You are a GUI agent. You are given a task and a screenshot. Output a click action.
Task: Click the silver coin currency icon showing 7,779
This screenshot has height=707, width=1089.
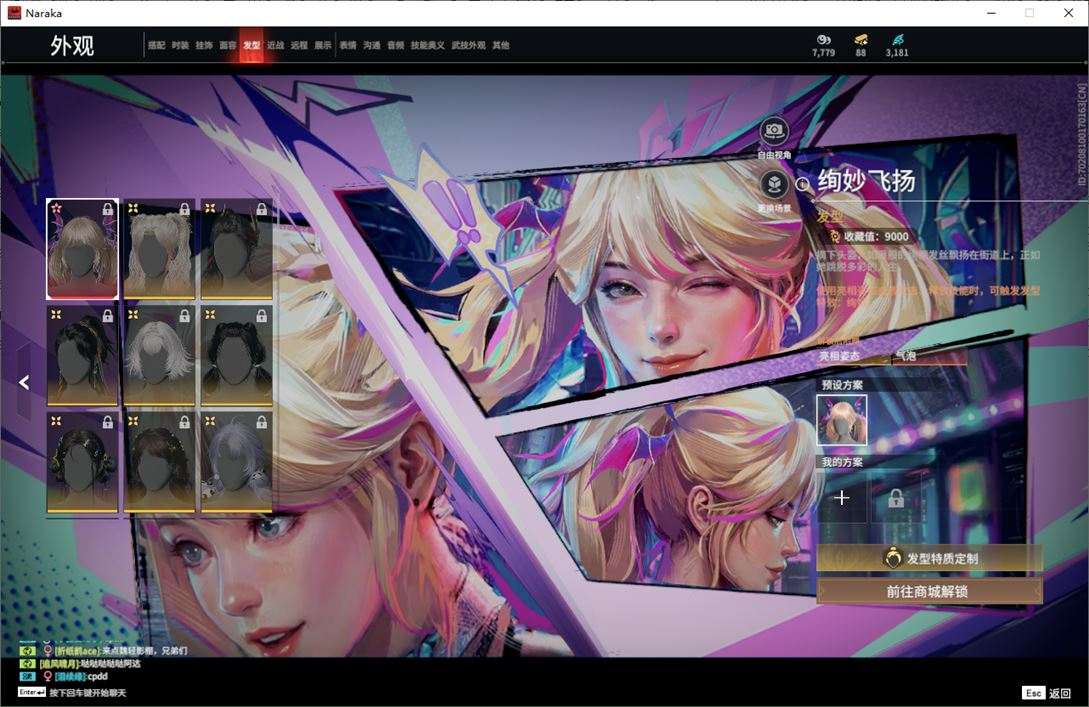point(824,40)
